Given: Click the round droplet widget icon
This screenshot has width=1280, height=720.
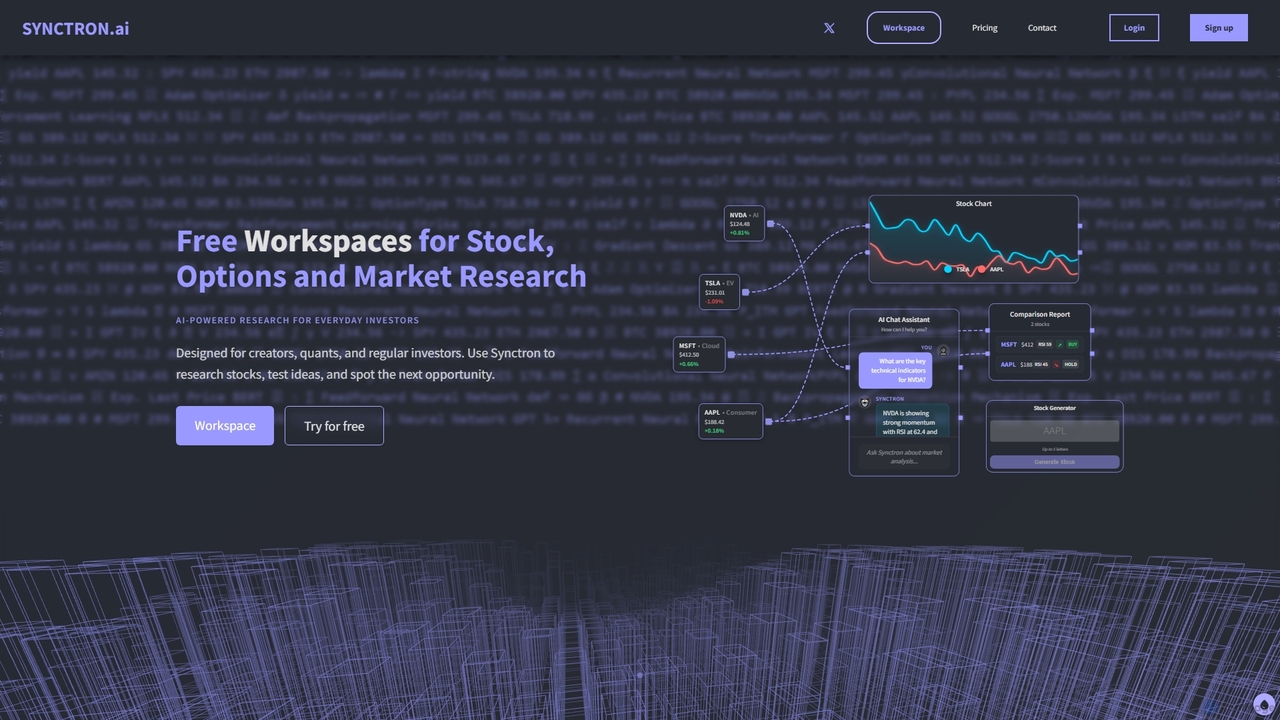Looking at the screenshot, I should tap(1264, 704).
